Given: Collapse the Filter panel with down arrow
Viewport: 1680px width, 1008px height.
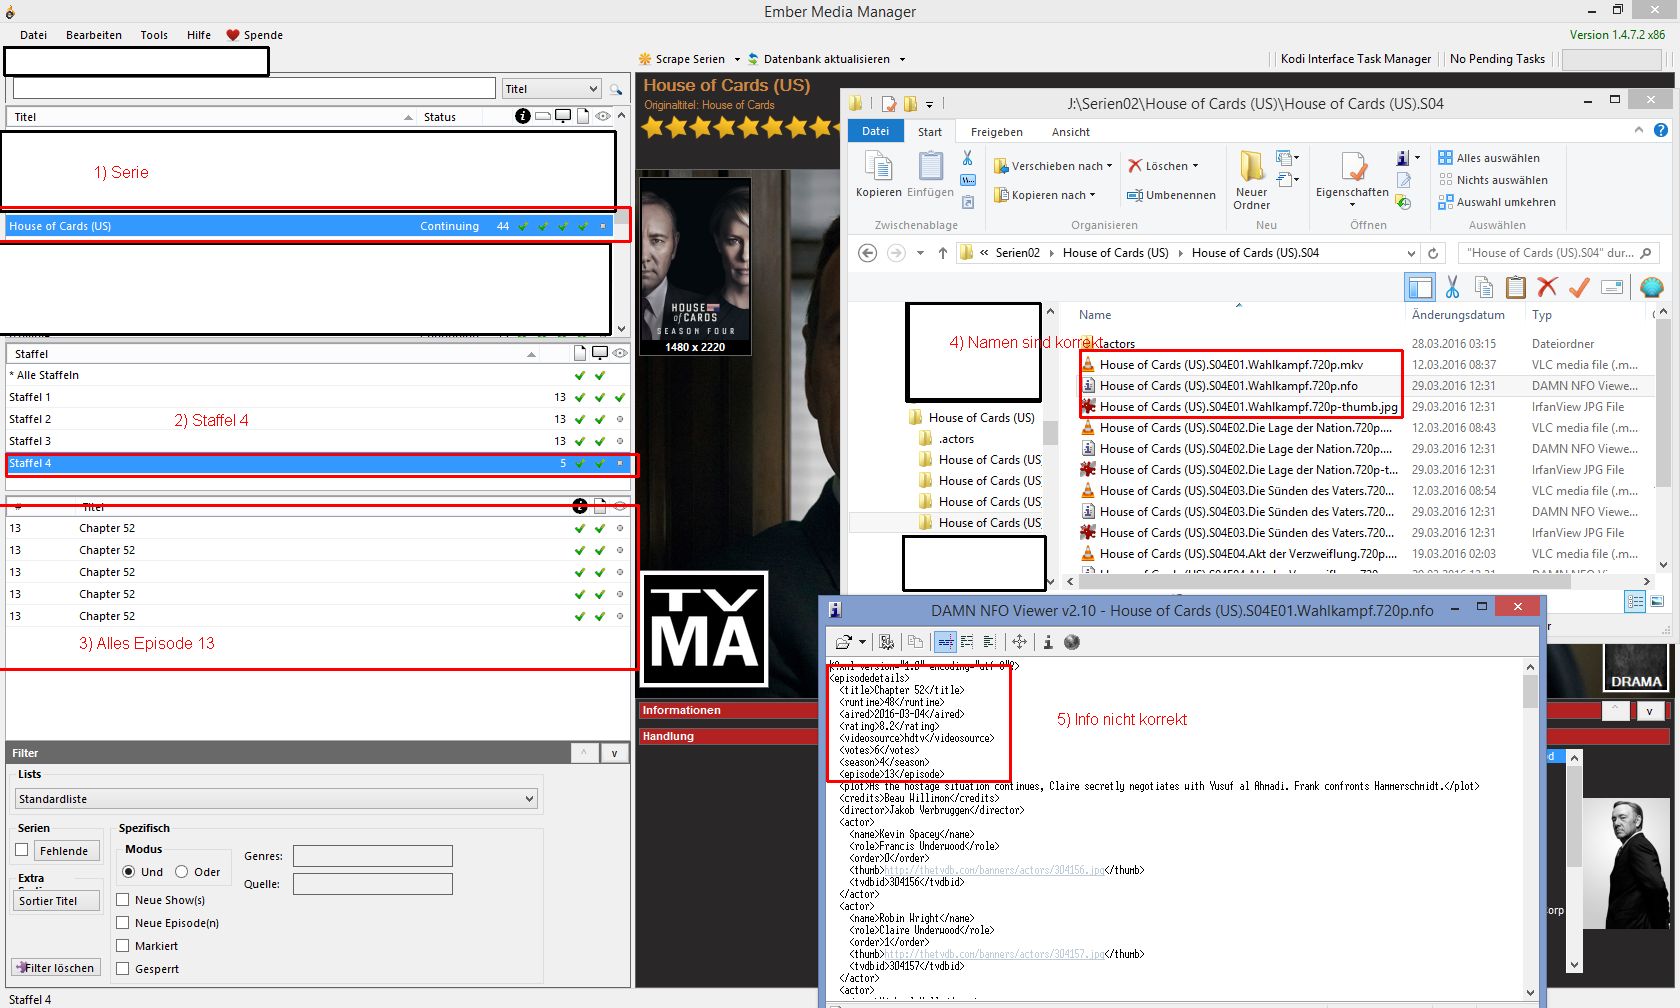Looking at the screenshot, I should (615, 754).
